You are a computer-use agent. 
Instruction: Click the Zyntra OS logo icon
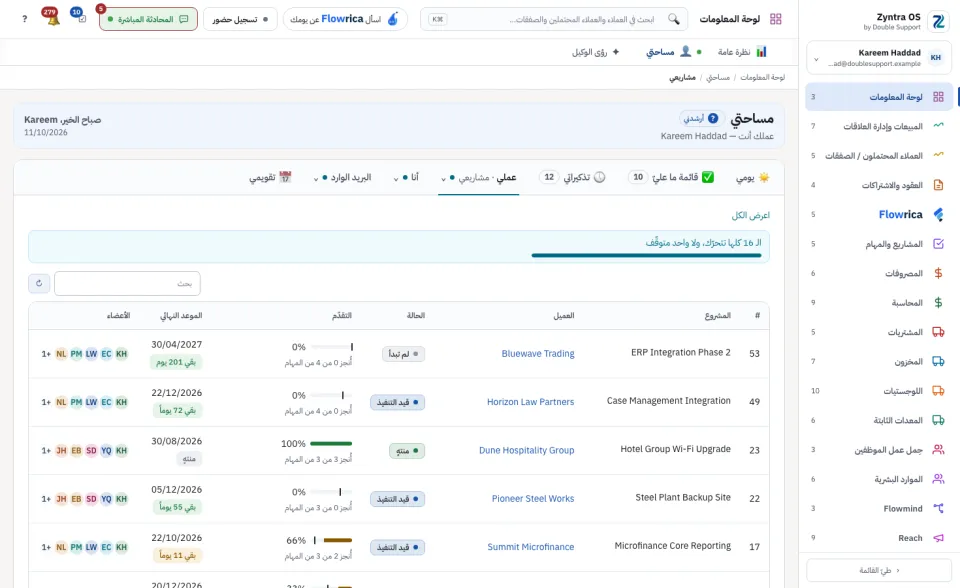[937, 21]
